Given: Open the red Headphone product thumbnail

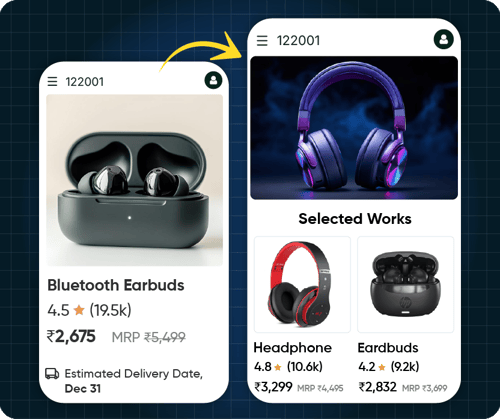Looking at the screenshot, I should (302, 284).
